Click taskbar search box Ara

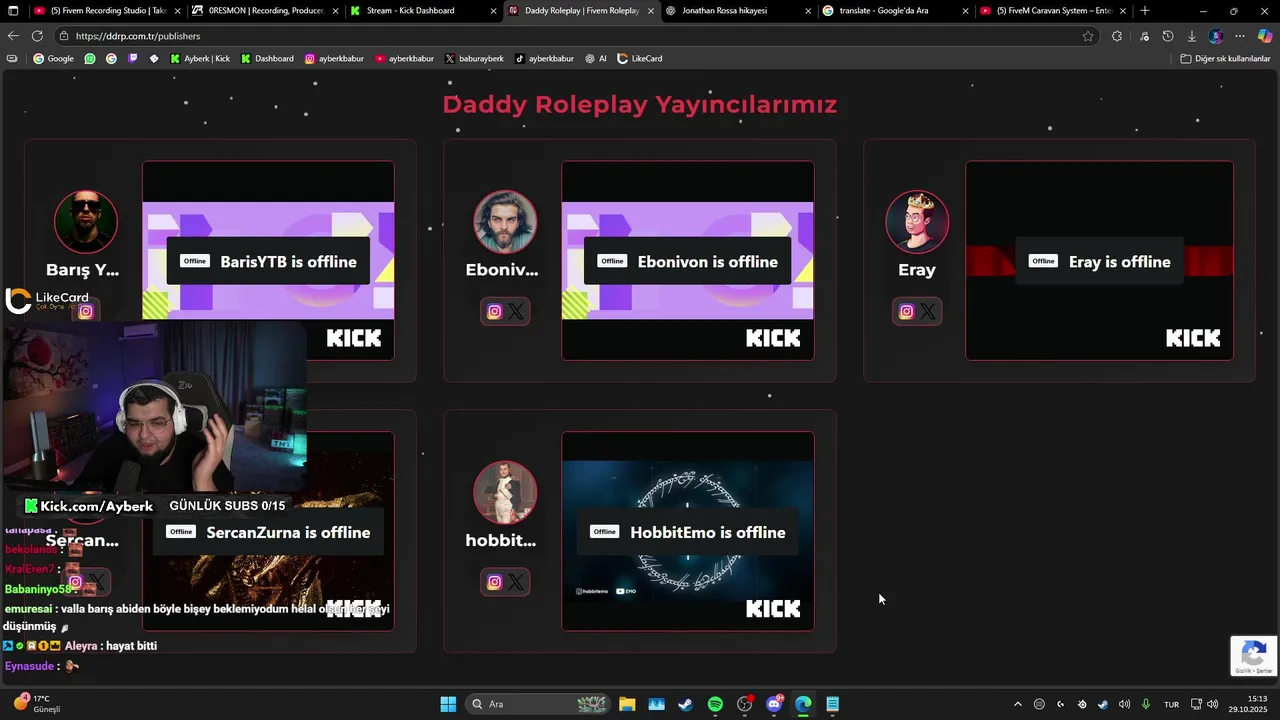[x=537, y=704]
